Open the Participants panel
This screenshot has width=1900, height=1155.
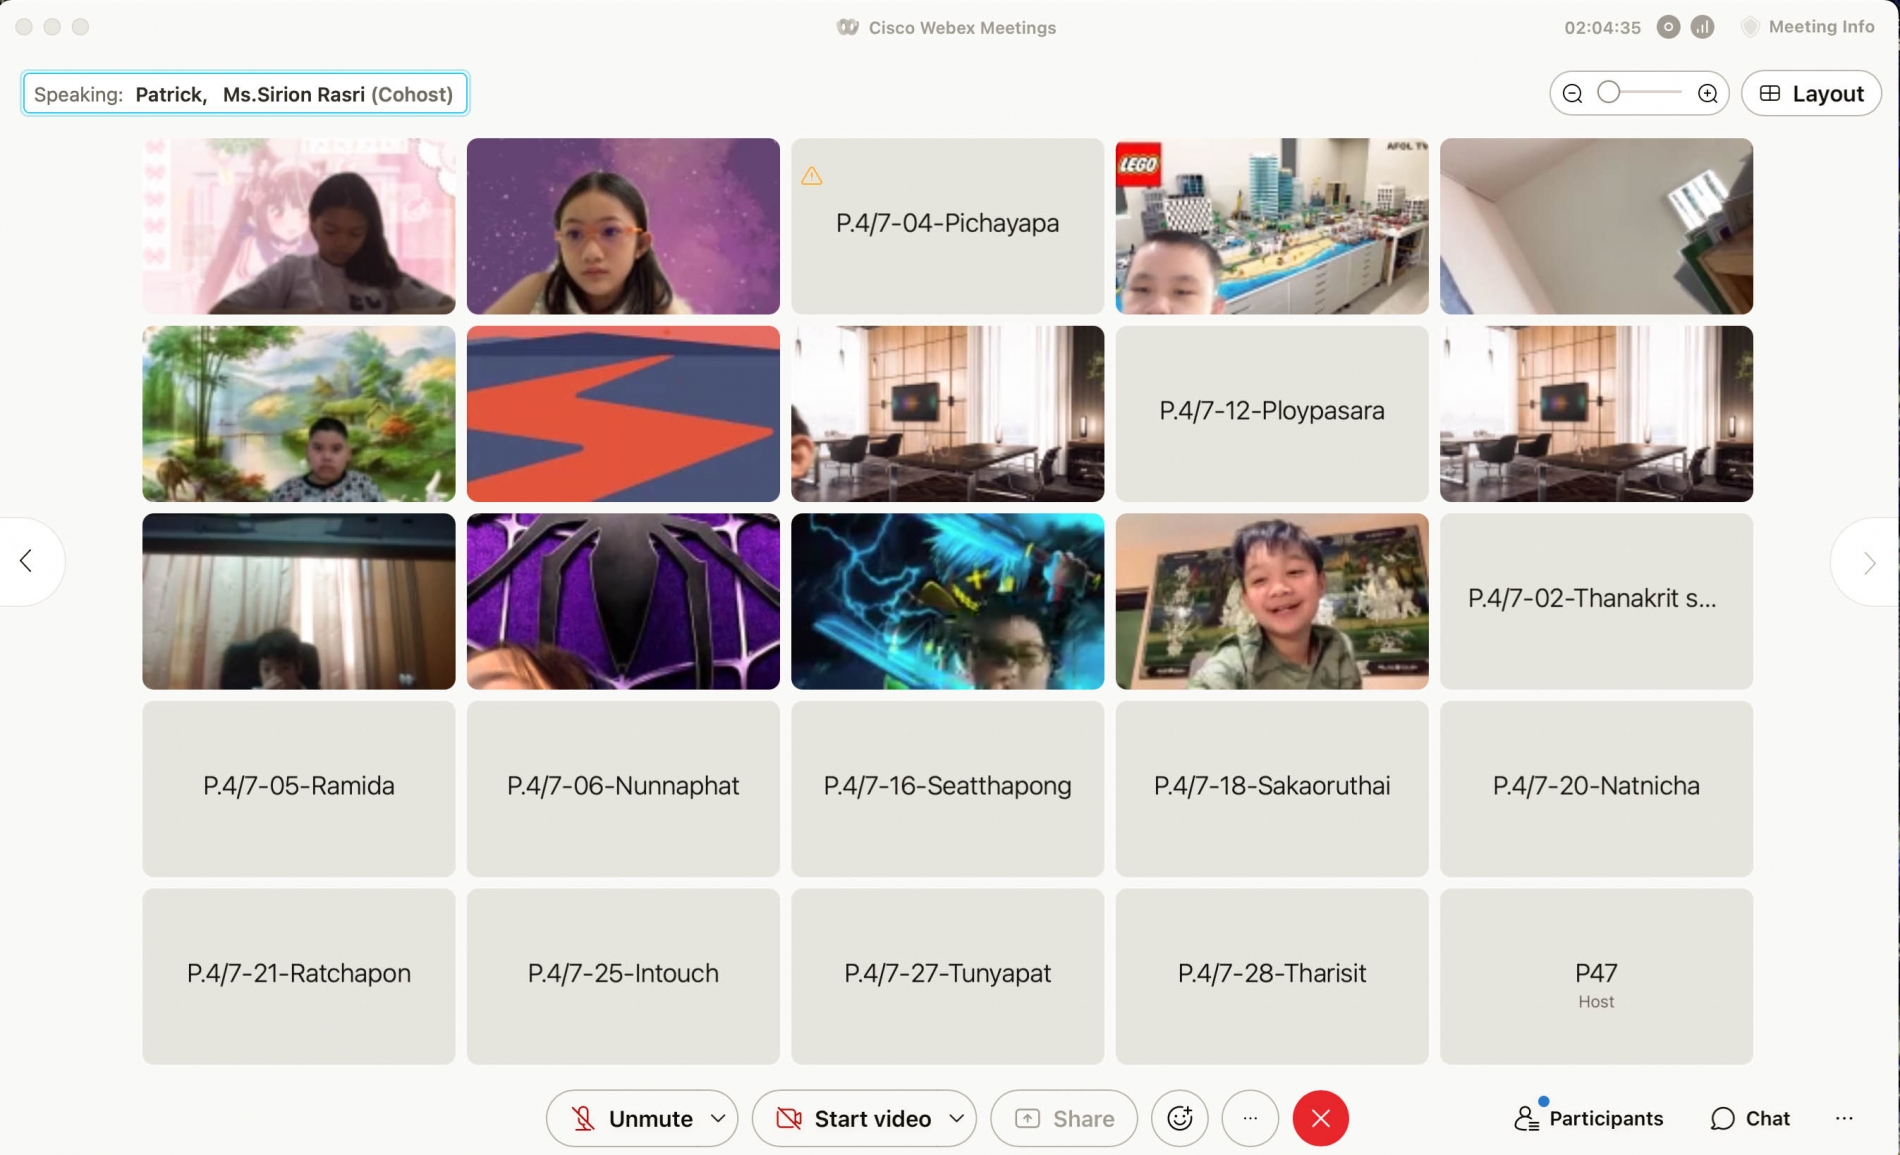1589,1118
